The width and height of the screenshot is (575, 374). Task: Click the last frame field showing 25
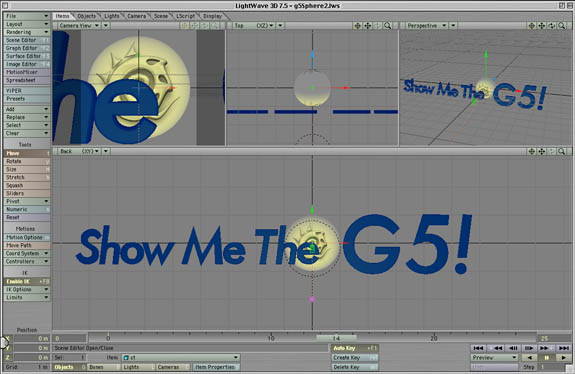coord(554,338)
